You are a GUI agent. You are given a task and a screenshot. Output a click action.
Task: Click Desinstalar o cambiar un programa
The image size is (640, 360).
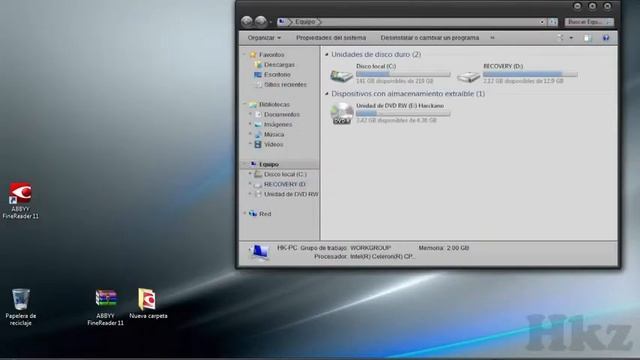430,38
